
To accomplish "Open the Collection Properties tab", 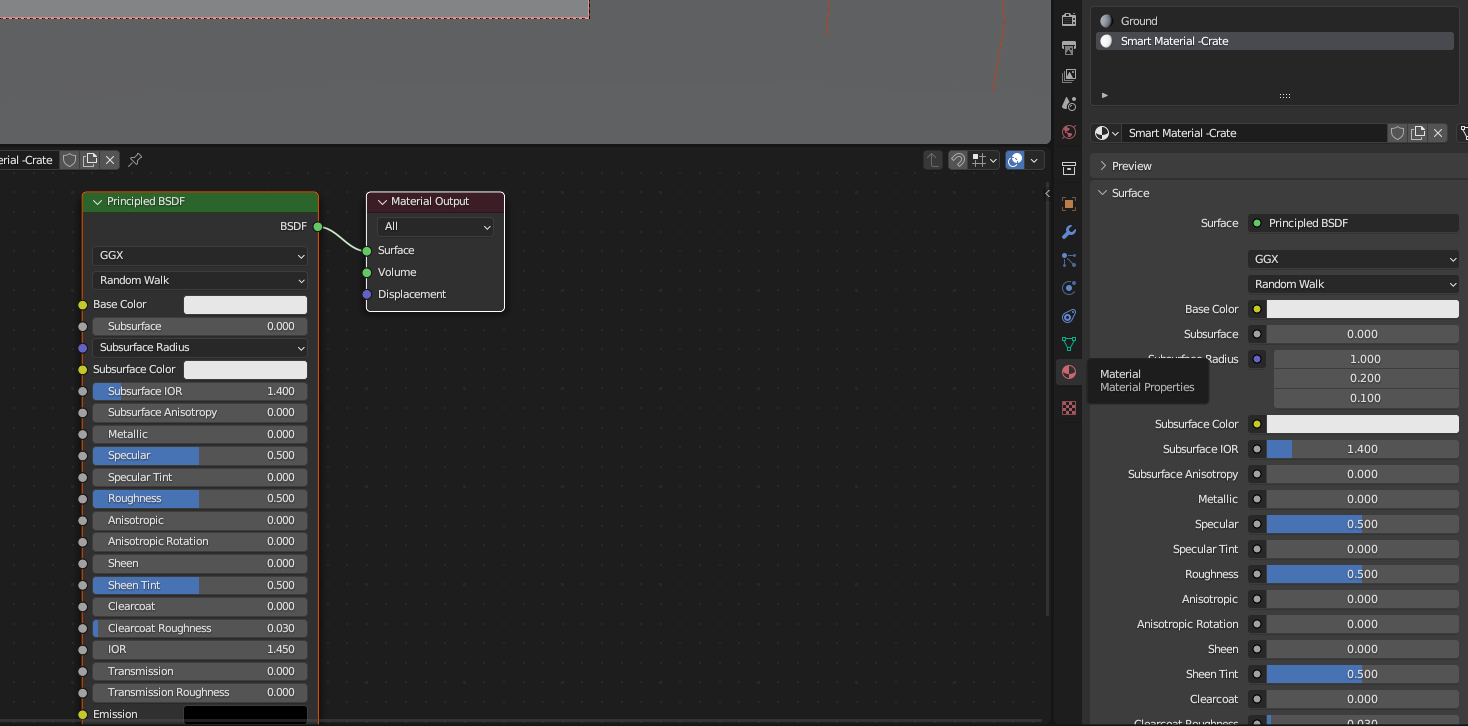I will (1069, 168).
